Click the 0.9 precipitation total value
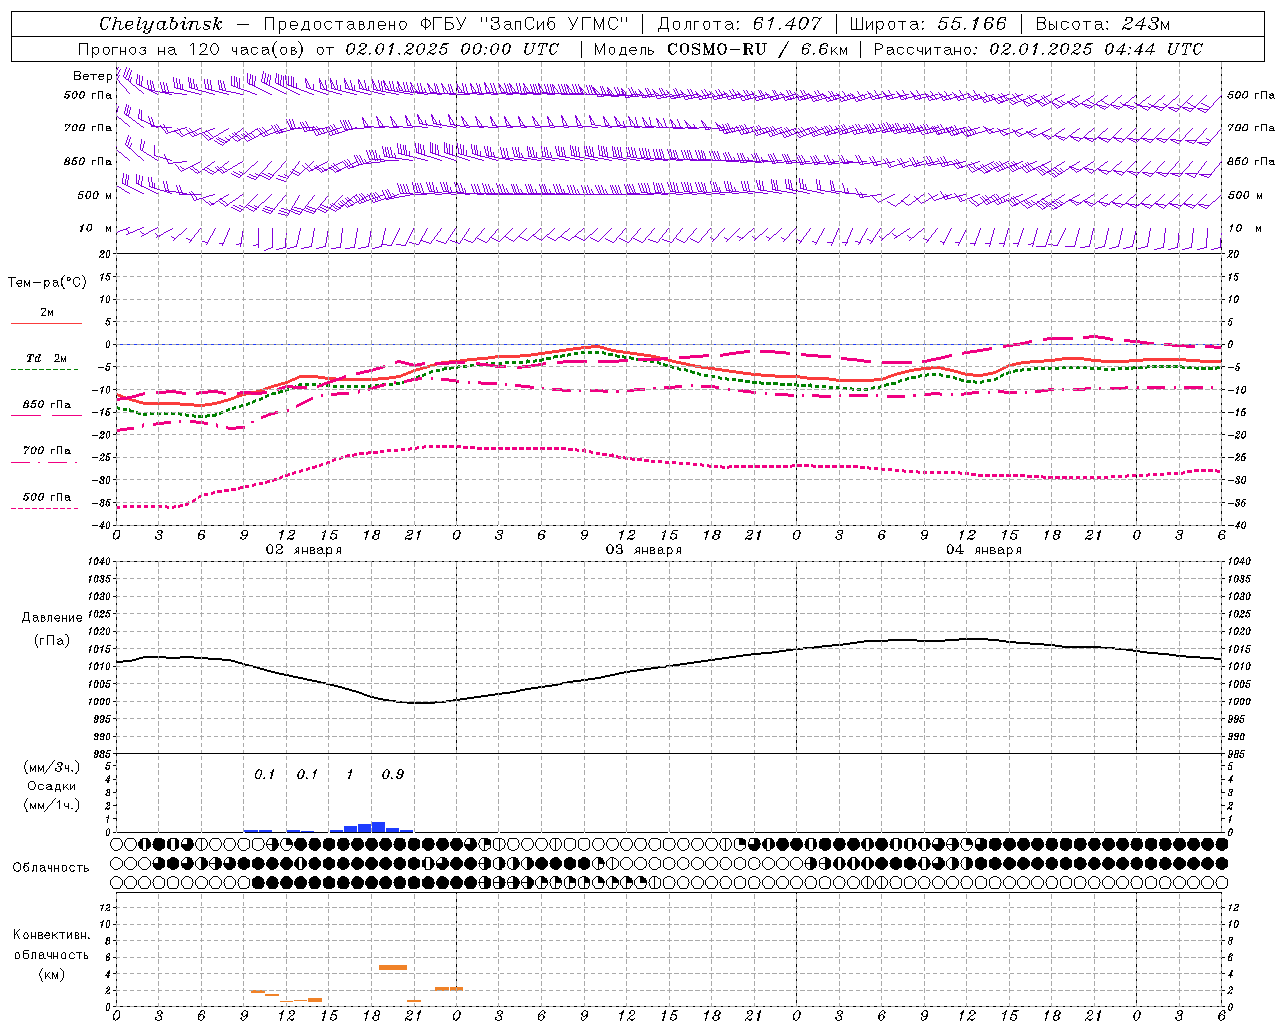This screenshot has width=1280, height=1024. tap(393, 775)
